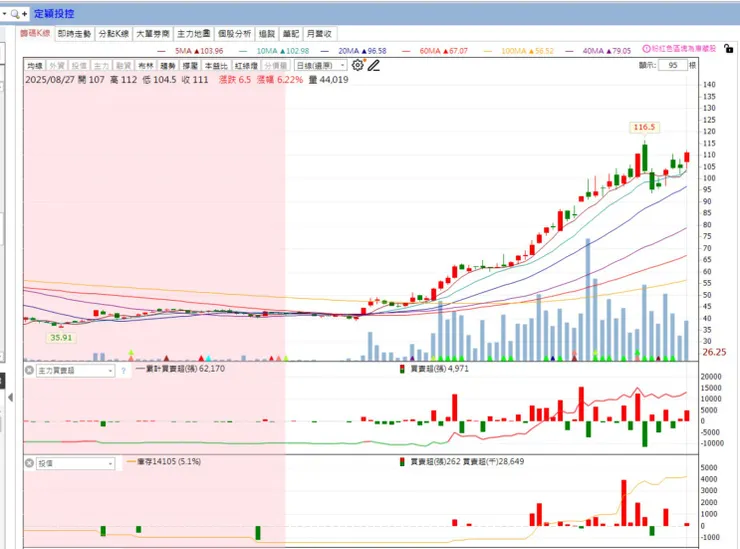The image size is (740, 549).
Task: Switch to the 追蹤 tab
Action: pyautogui.click(x=267, y=34)
